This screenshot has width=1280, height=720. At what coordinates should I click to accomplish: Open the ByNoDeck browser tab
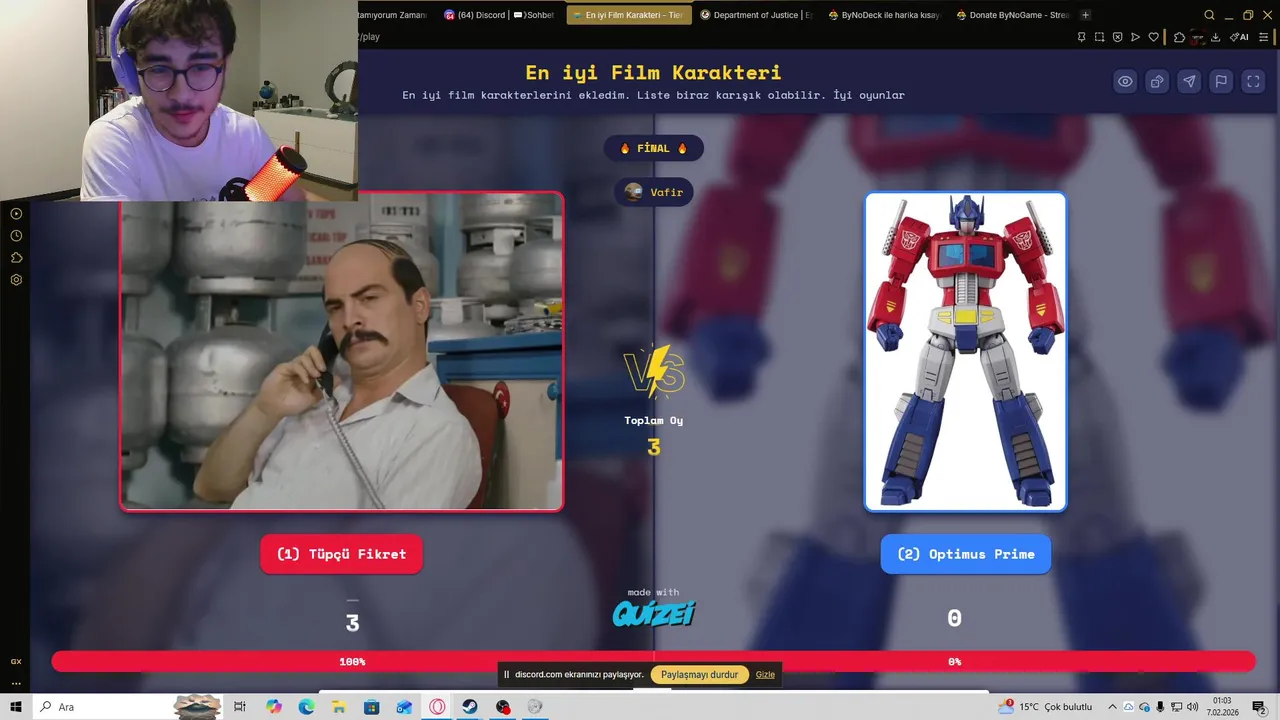pos(884,15)
